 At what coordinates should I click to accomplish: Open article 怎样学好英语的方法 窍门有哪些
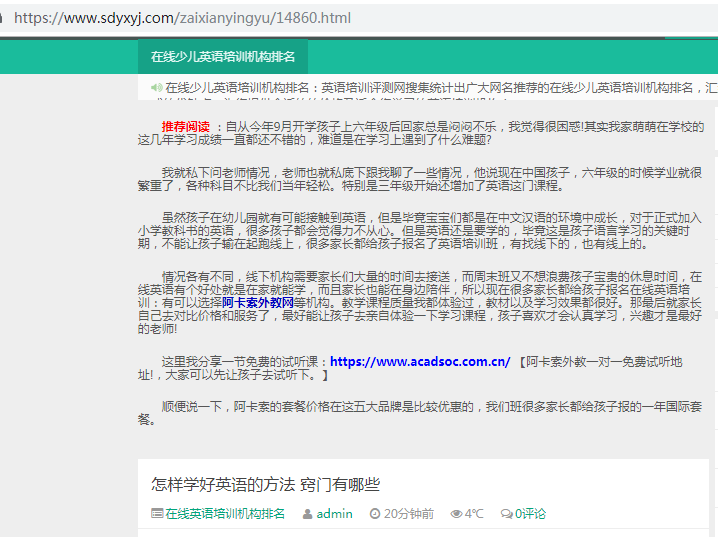point(265,484)
